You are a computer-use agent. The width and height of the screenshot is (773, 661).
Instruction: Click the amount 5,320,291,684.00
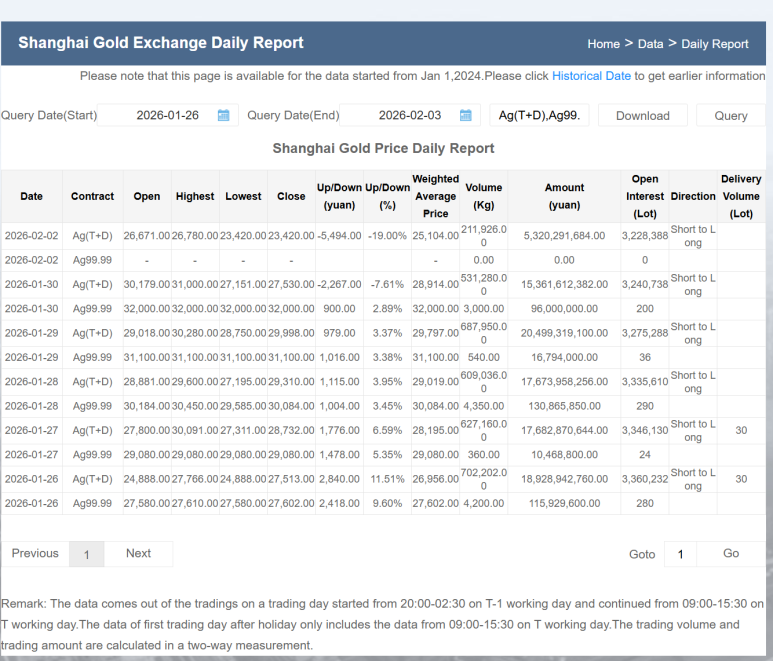point(564,236)
